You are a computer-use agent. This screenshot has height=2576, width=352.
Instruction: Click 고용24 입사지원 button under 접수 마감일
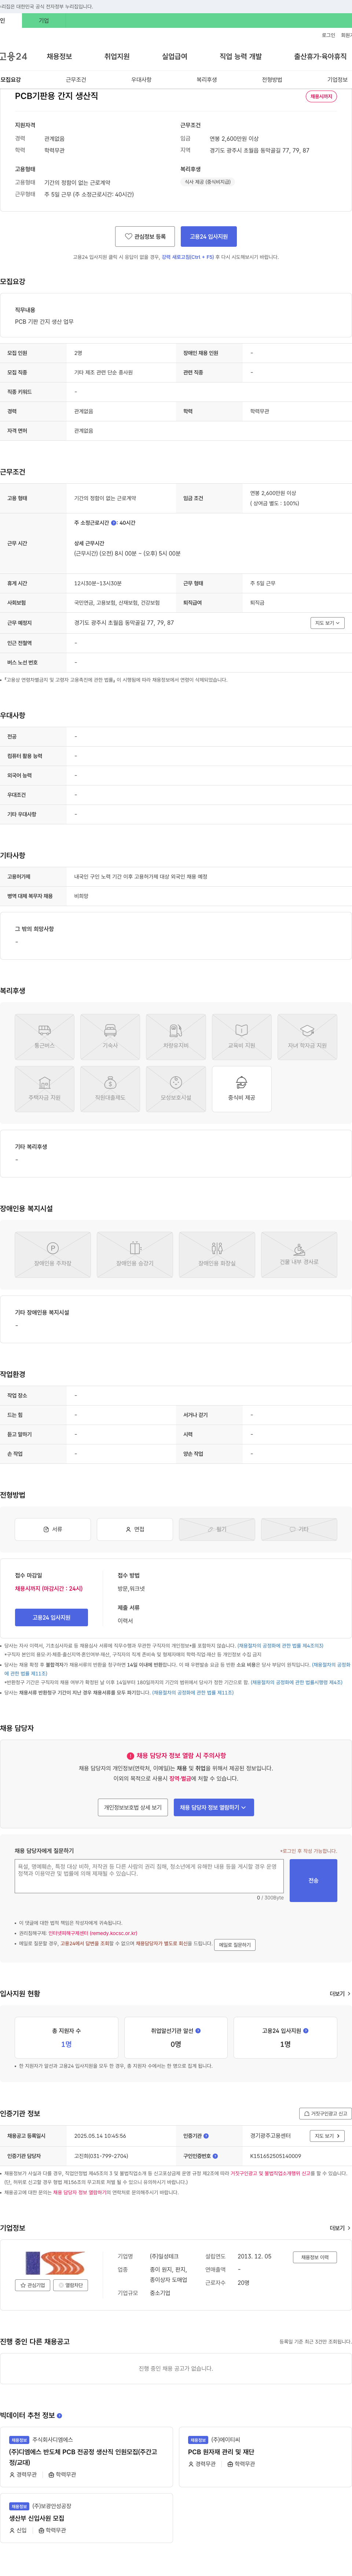(51, 1617)
